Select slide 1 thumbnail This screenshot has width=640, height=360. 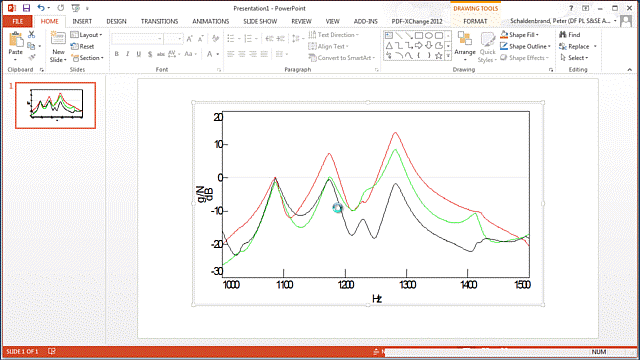point(56,105)
